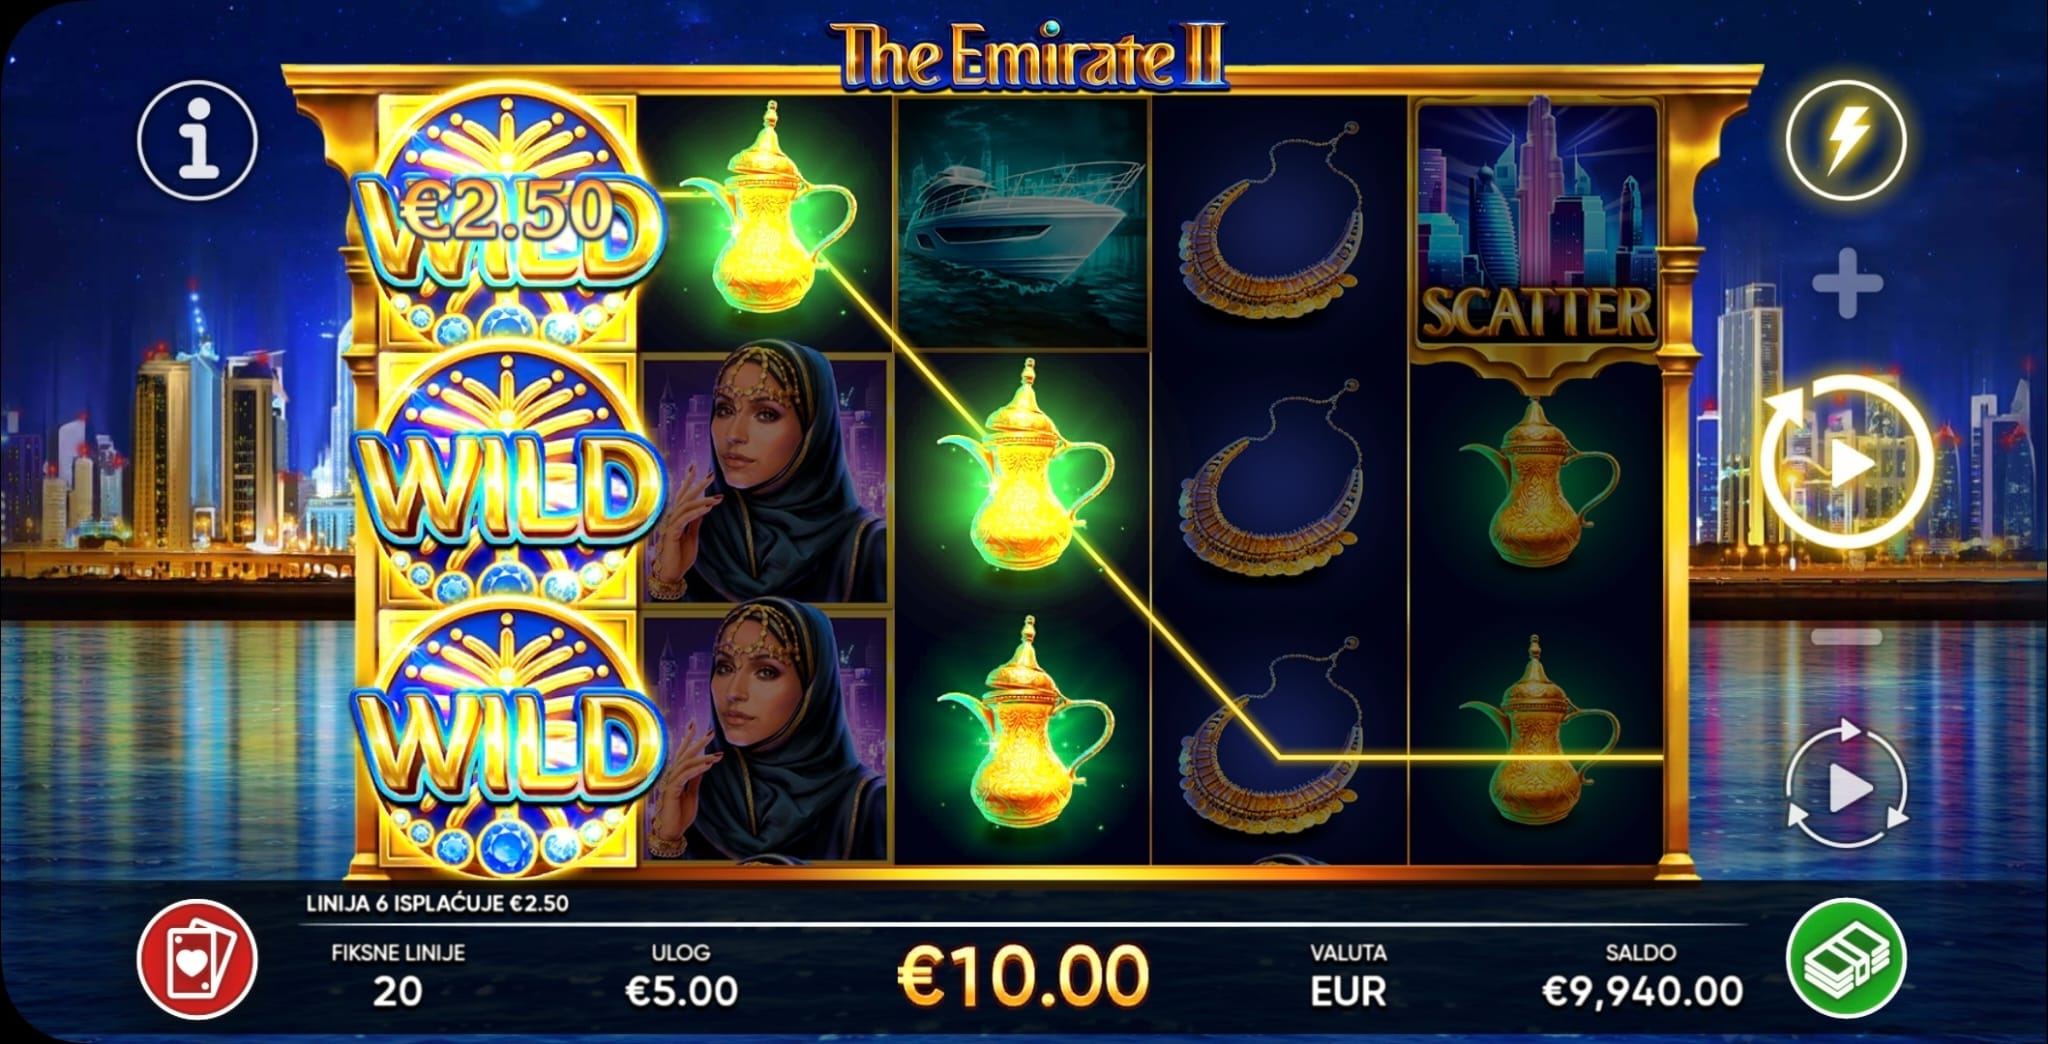Select the Scatter symbol on reel five
The height and width of the screenshot is (1044, 2048).
[1538, 225]
